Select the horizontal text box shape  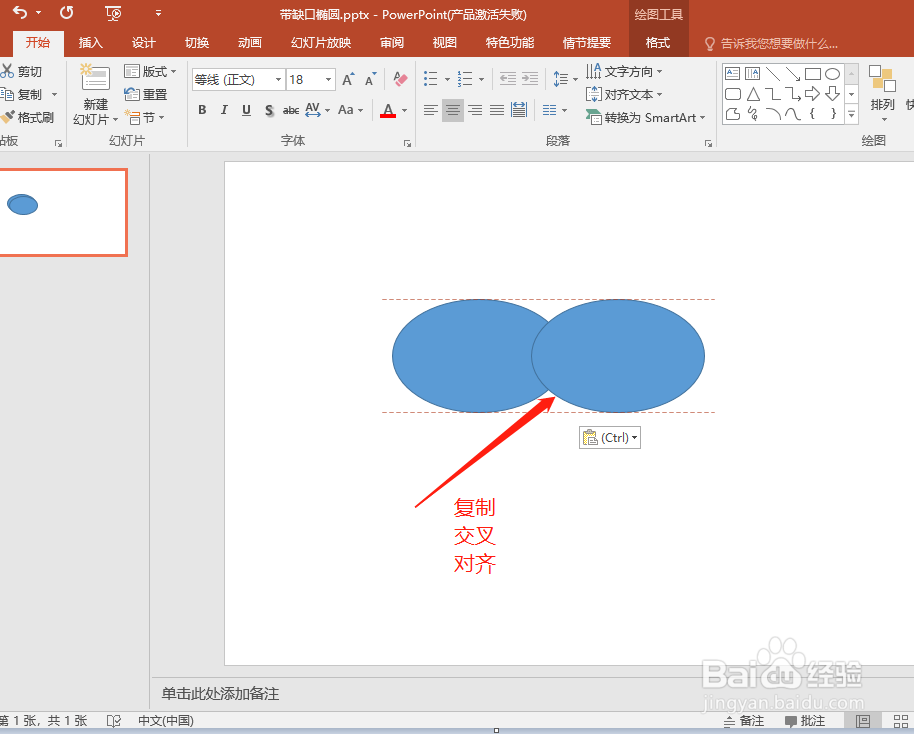point(732,73)
